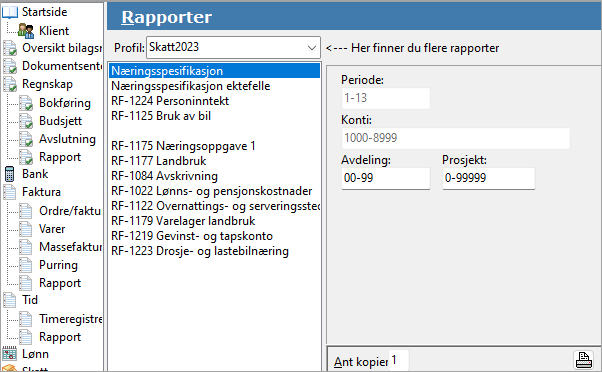Screen dimensions: 602x372
Task: Open Startside in the navigation tree
Action: pos(45,12)
